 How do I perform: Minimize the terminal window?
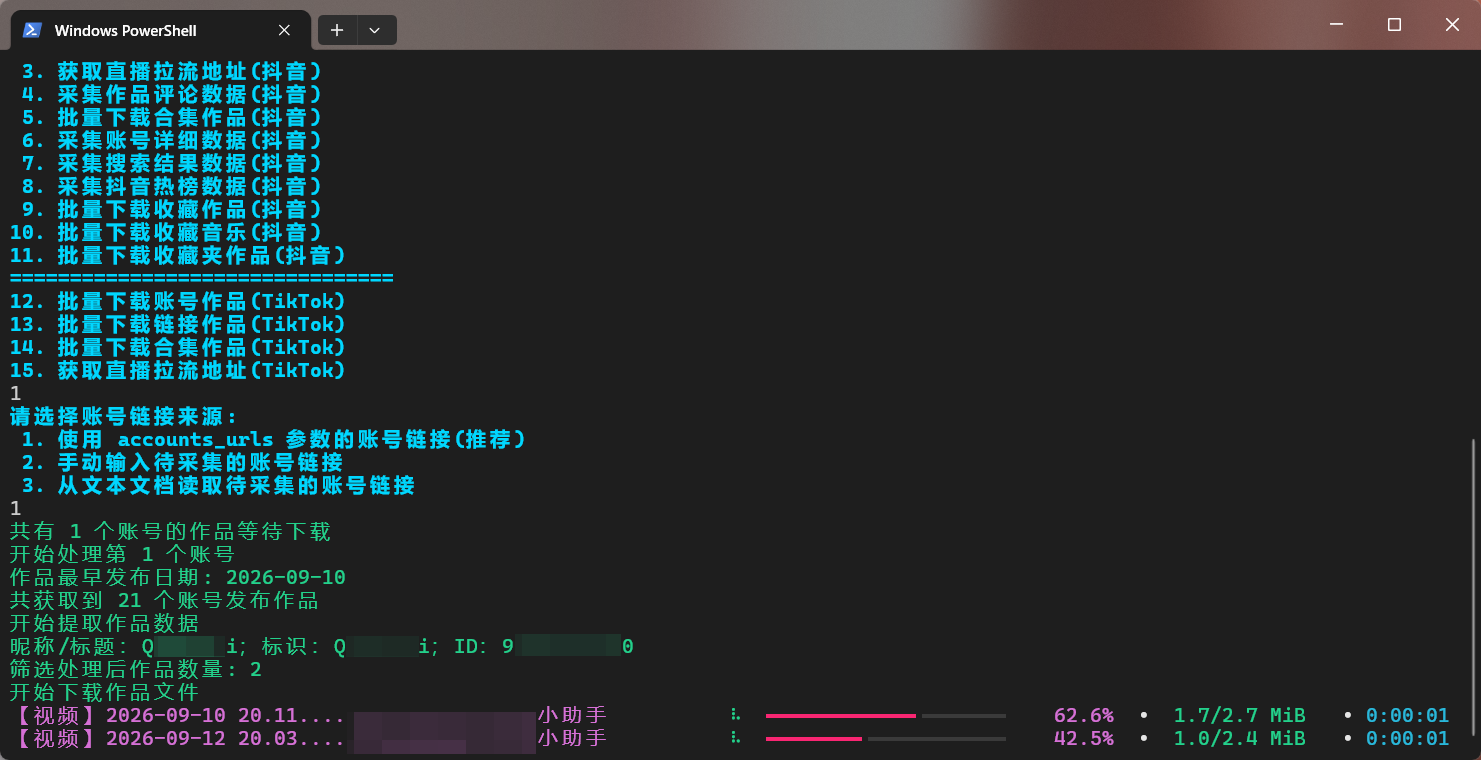(1336, 24)
